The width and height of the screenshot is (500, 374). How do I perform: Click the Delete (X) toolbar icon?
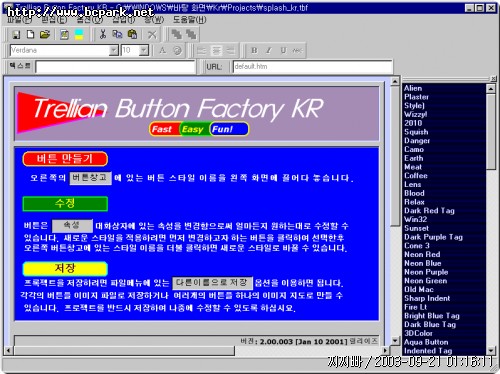click(152, 35)
